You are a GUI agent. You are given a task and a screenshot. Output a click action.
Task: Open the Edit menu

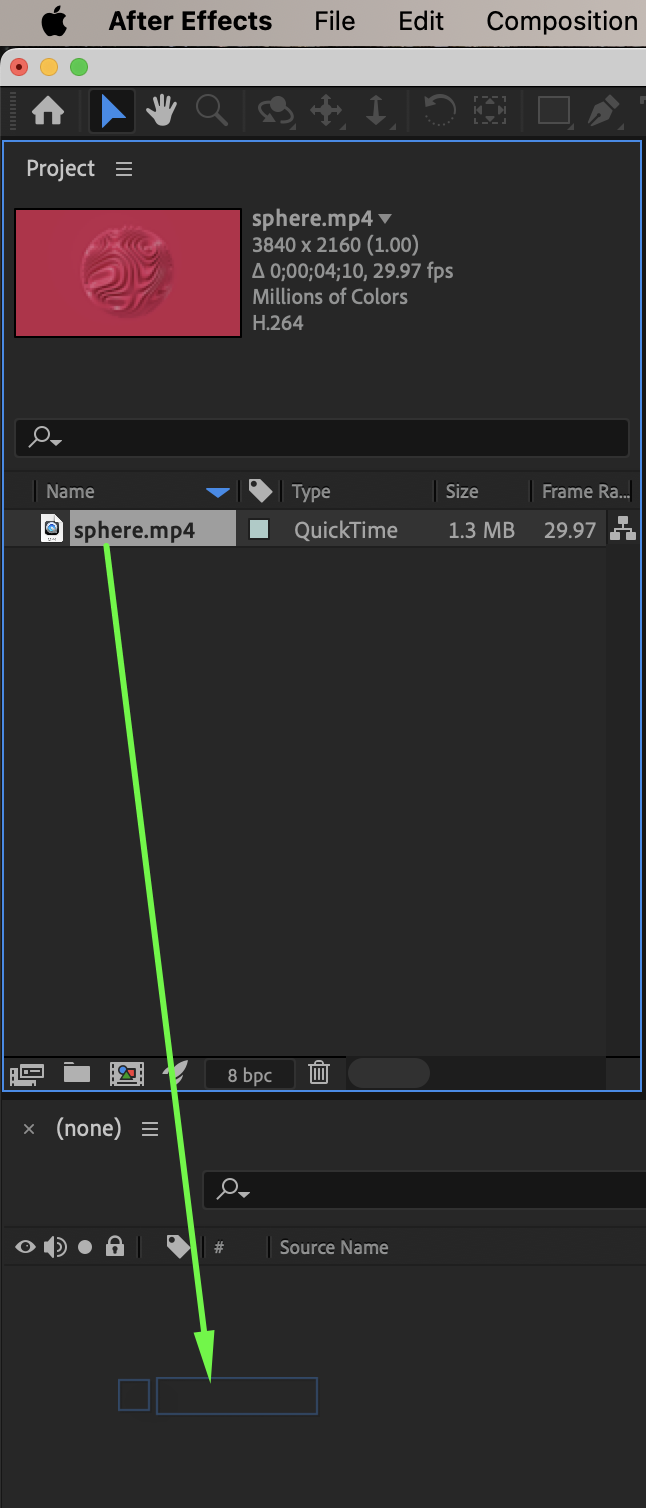421,21
